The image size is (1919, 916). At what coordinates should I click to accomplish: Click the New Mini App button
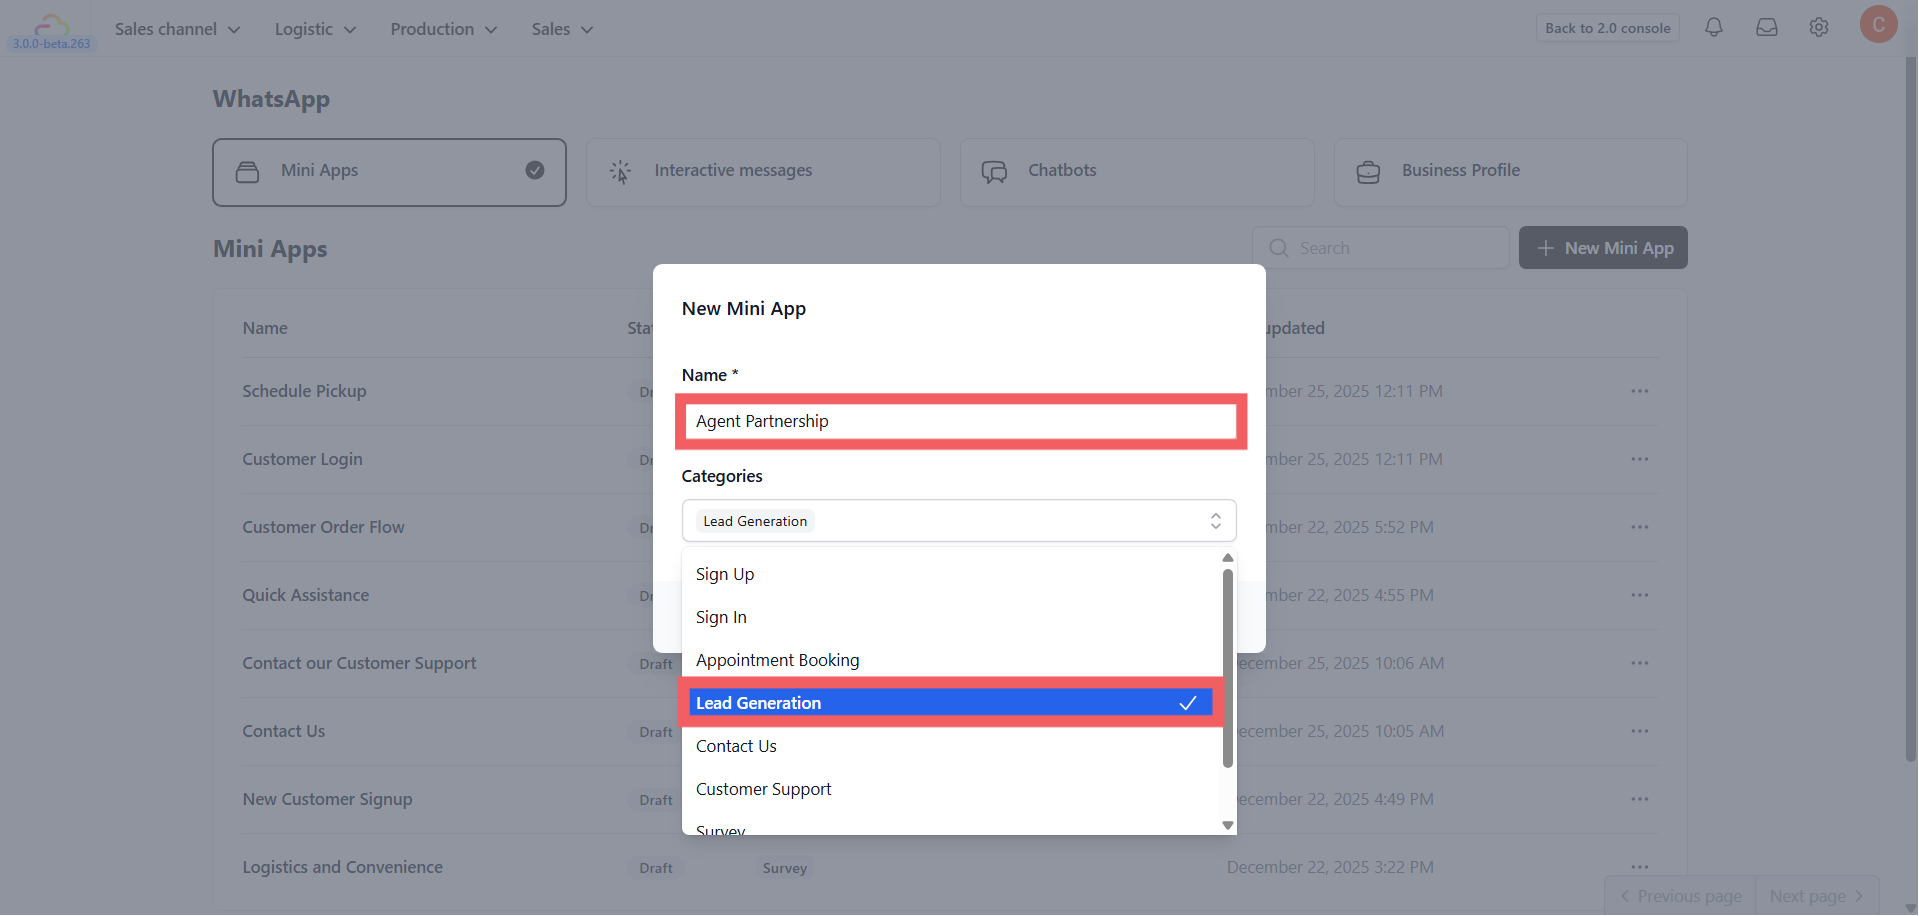tap(1603, 248)
